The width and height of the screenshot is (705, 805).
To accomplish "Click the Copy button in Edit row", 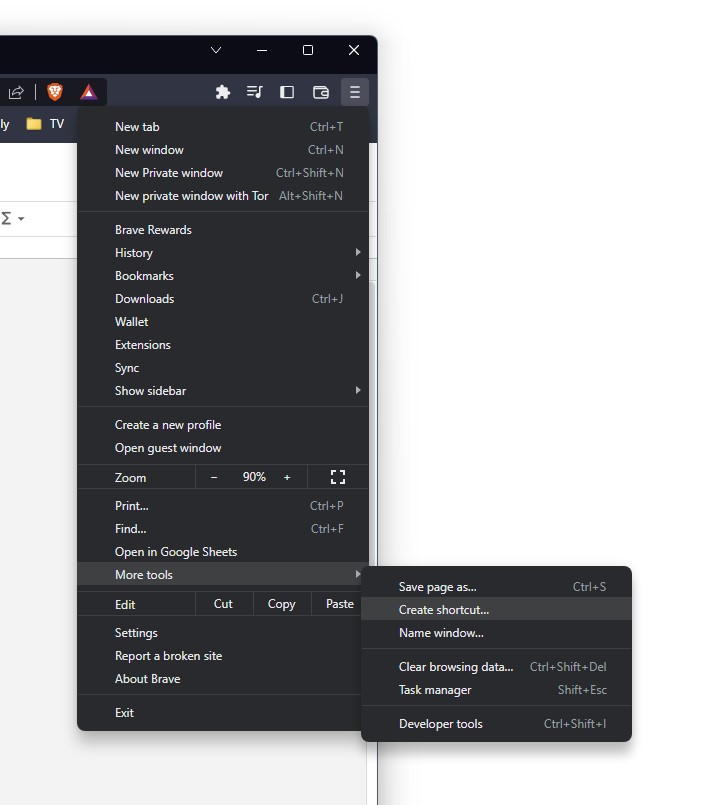I will 282,604.
